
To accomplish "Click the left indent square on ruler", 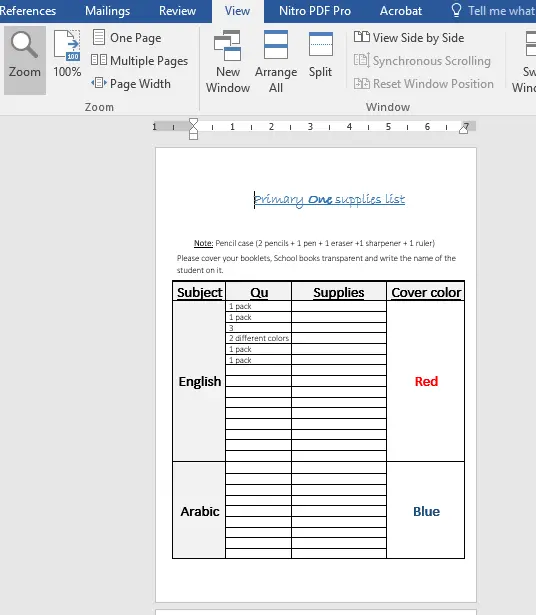I will (x=193, y=136).
